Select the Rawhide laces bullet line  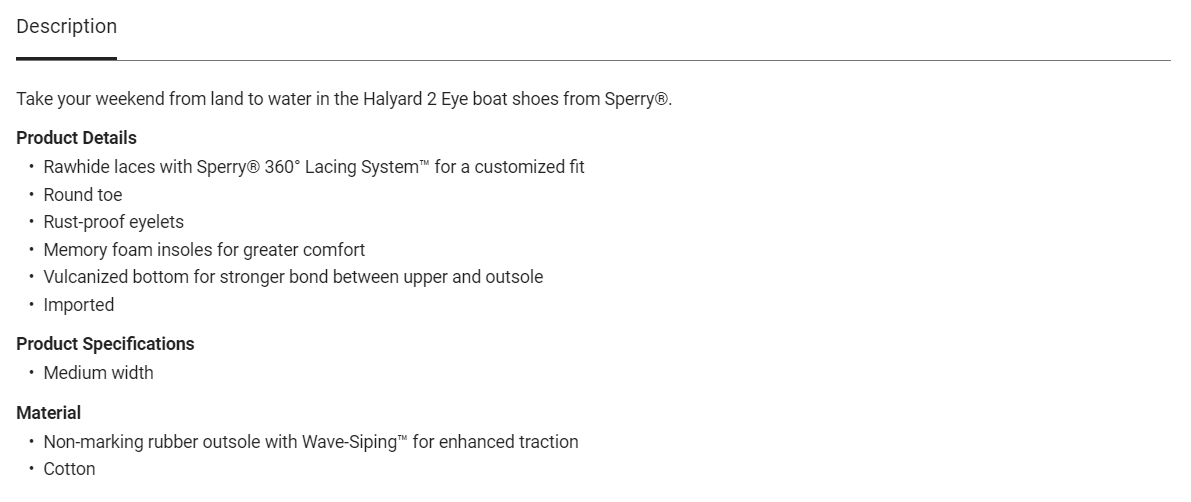[313, 167]
